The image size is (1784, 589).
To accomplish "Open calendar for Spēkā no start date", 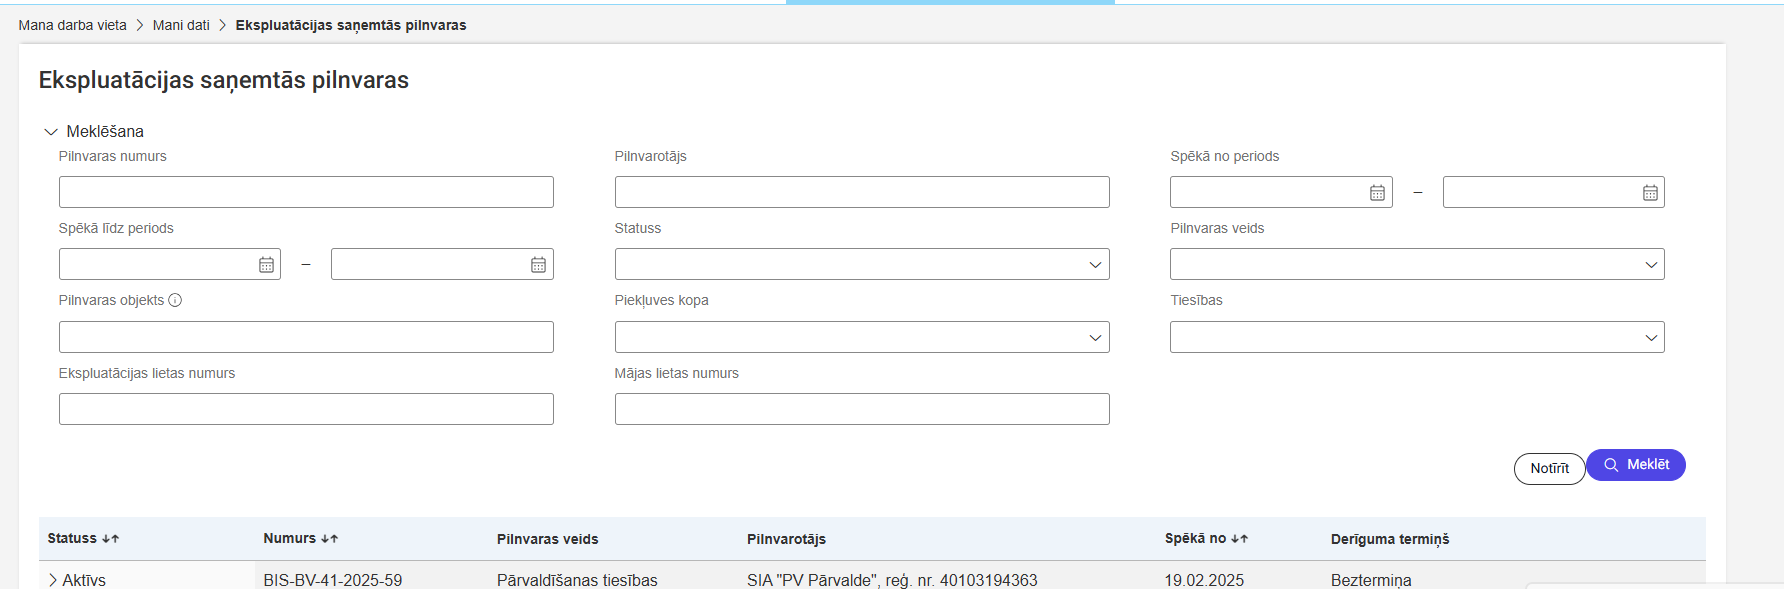I will click(x=1377, y=193).
